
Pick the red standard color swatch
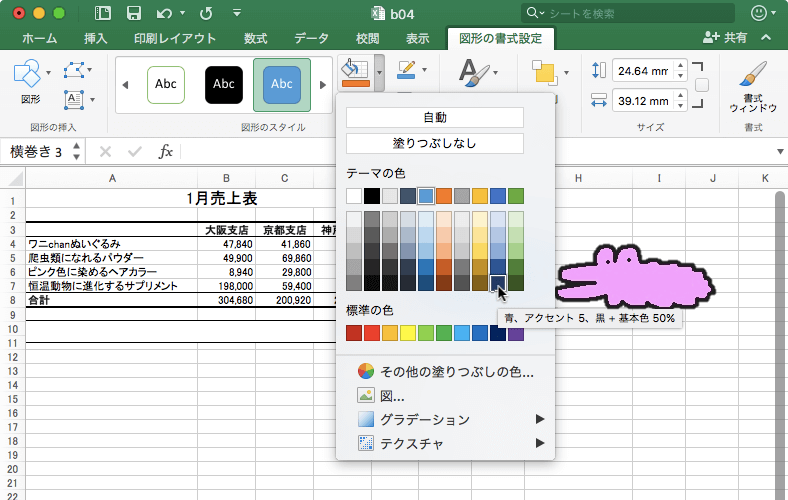coord(372,333)
